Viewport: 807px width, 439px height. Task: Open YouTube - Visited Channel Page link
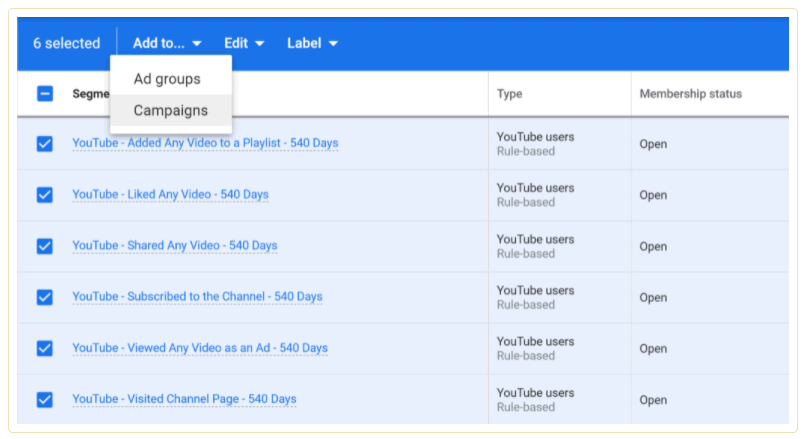184,399
